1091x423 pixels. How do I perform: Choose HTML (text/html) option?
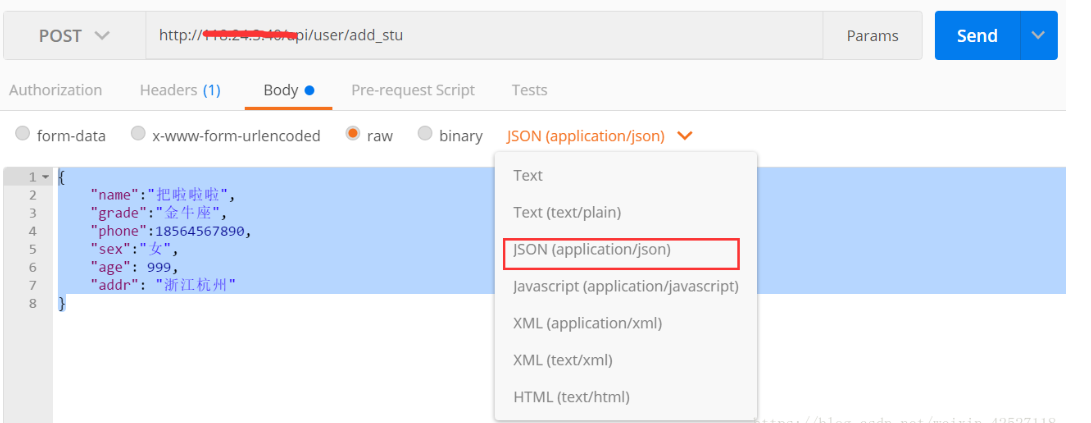[x=571, y=397]
